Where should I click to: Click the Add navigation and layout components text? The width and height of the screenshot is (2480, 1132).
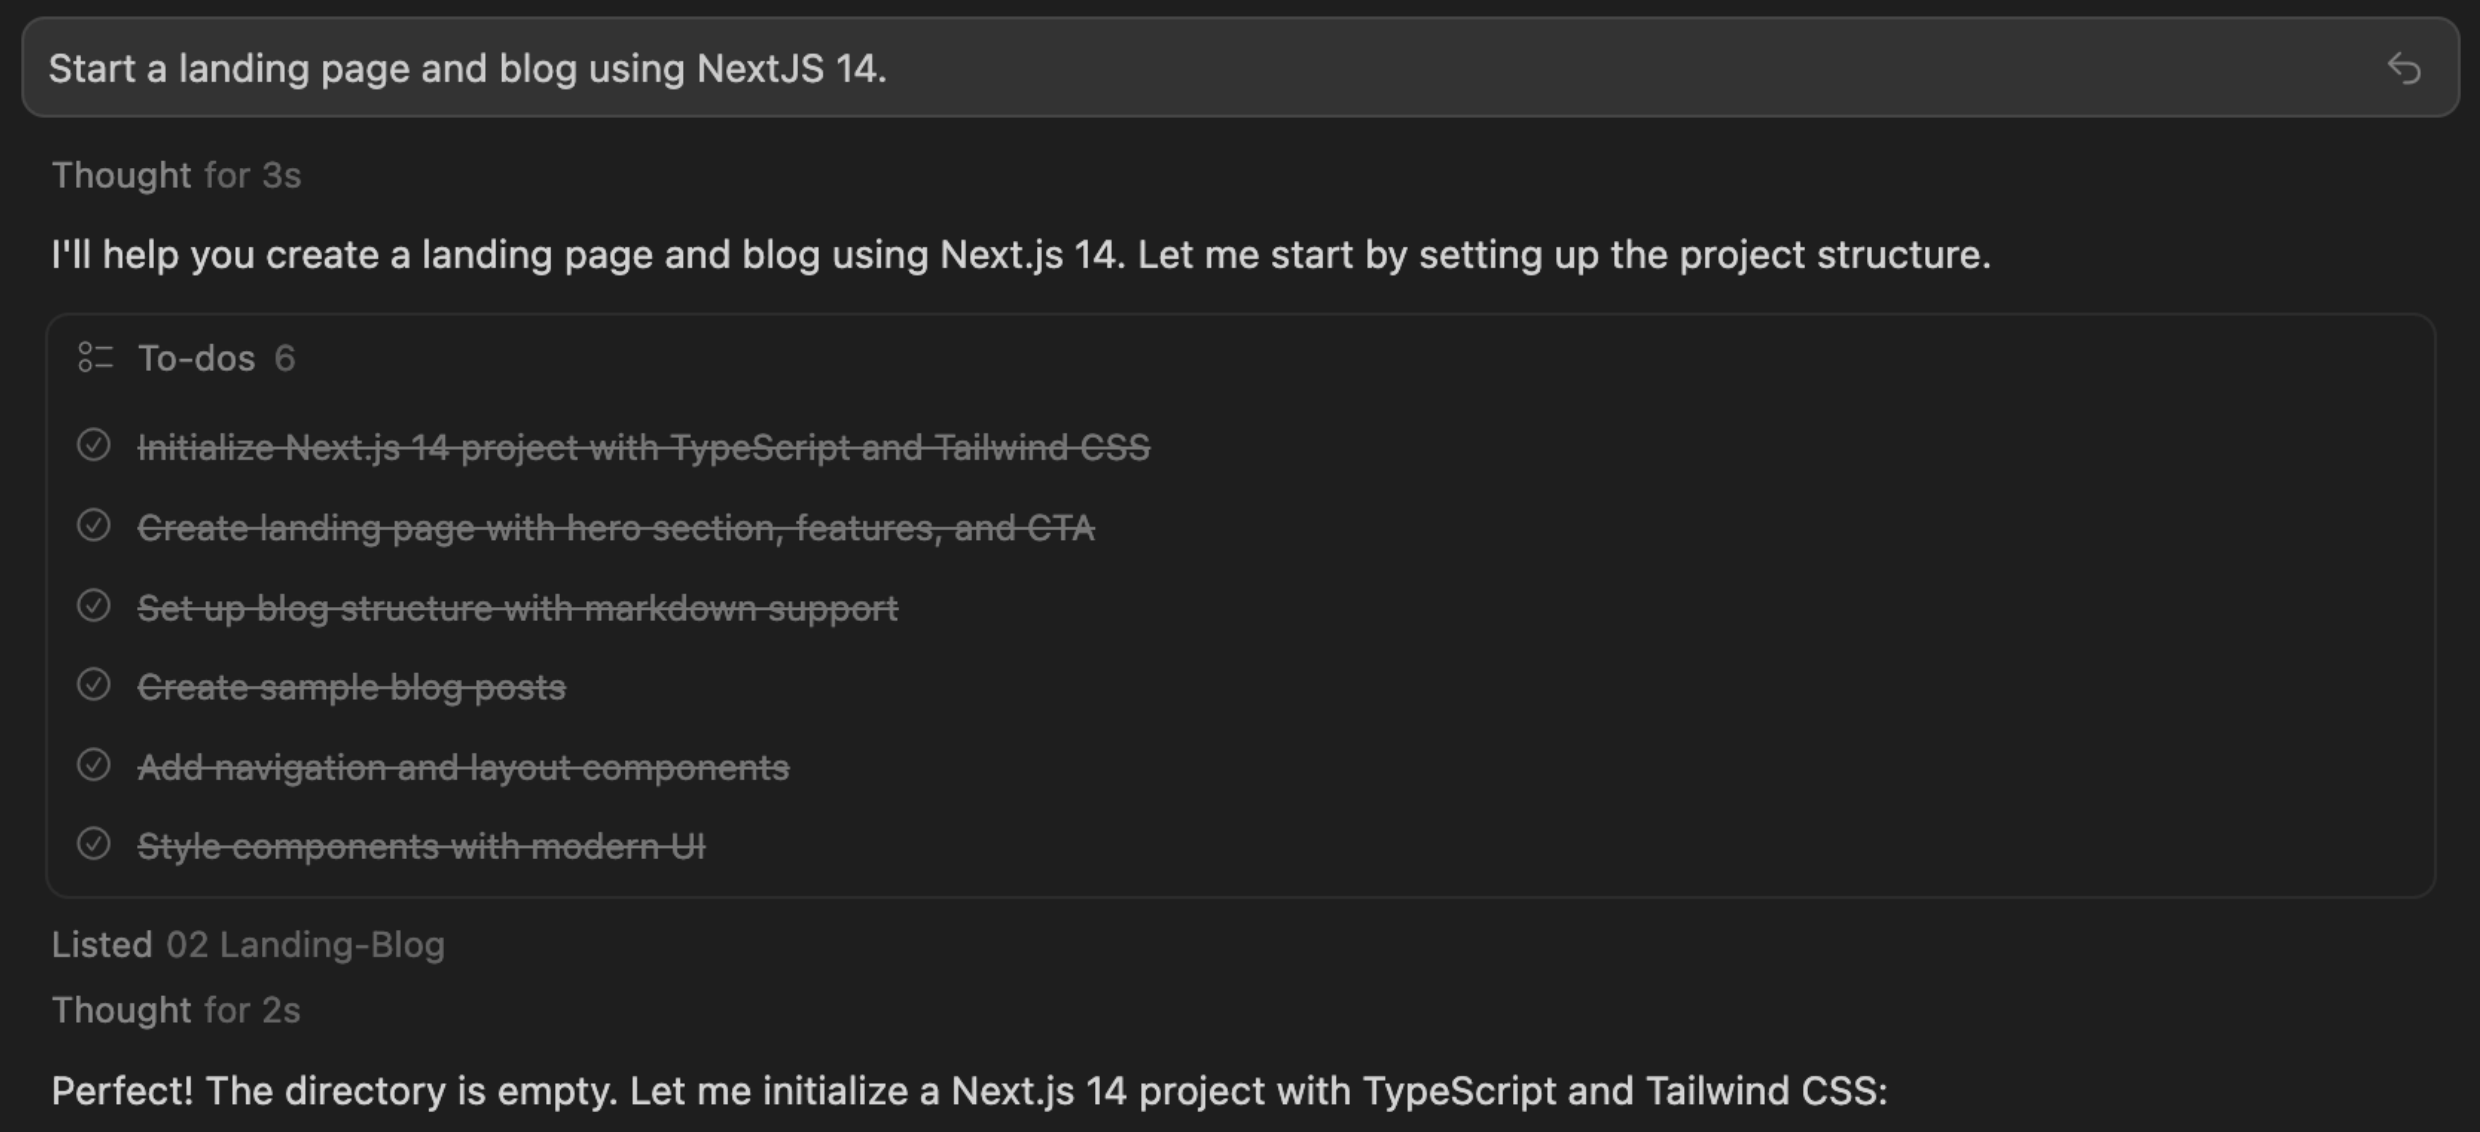463,767
